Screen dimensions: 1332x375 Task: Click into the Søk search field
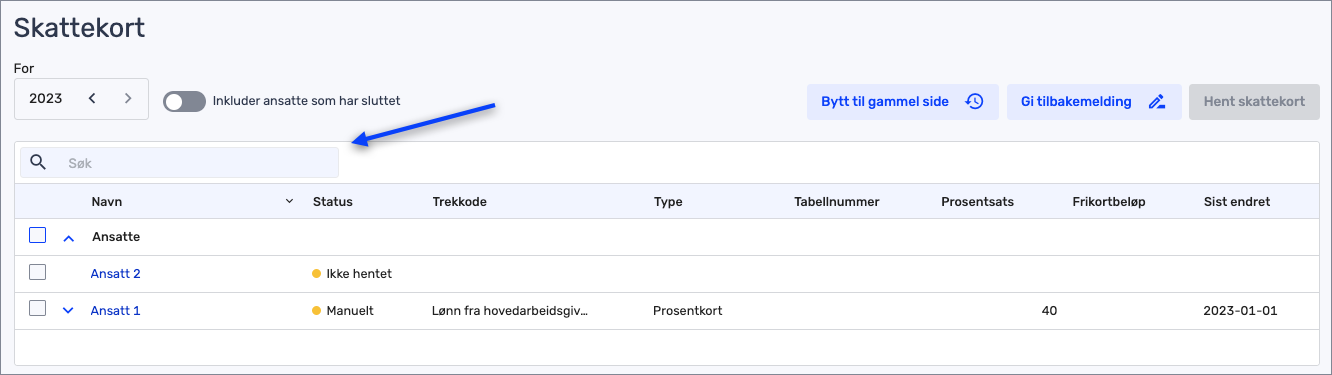[180, 162]
